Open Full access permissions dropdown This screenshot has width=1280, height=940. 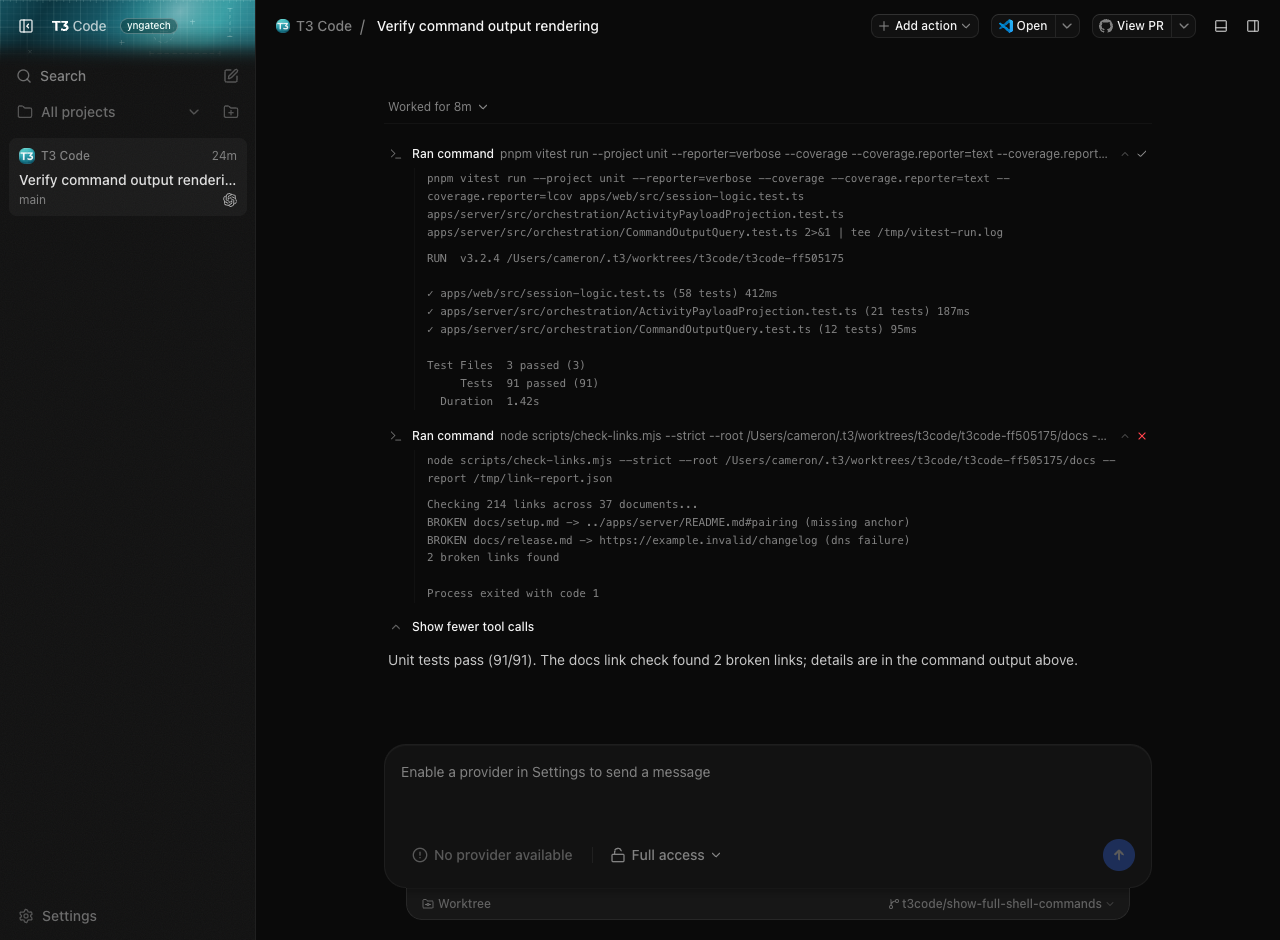coord(666,855)
